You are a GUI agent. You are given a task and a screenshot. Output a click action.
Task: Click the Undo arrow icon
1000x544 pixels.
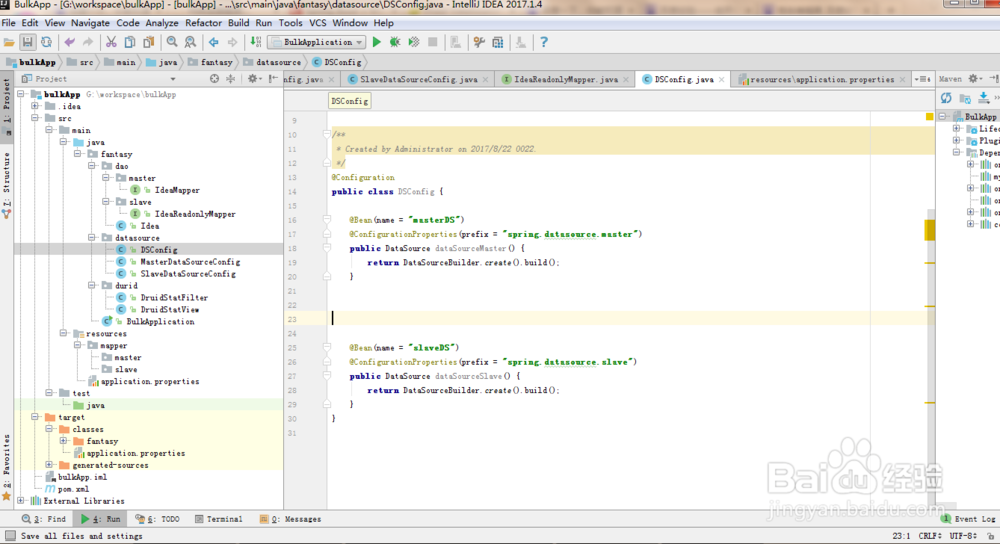70,42
